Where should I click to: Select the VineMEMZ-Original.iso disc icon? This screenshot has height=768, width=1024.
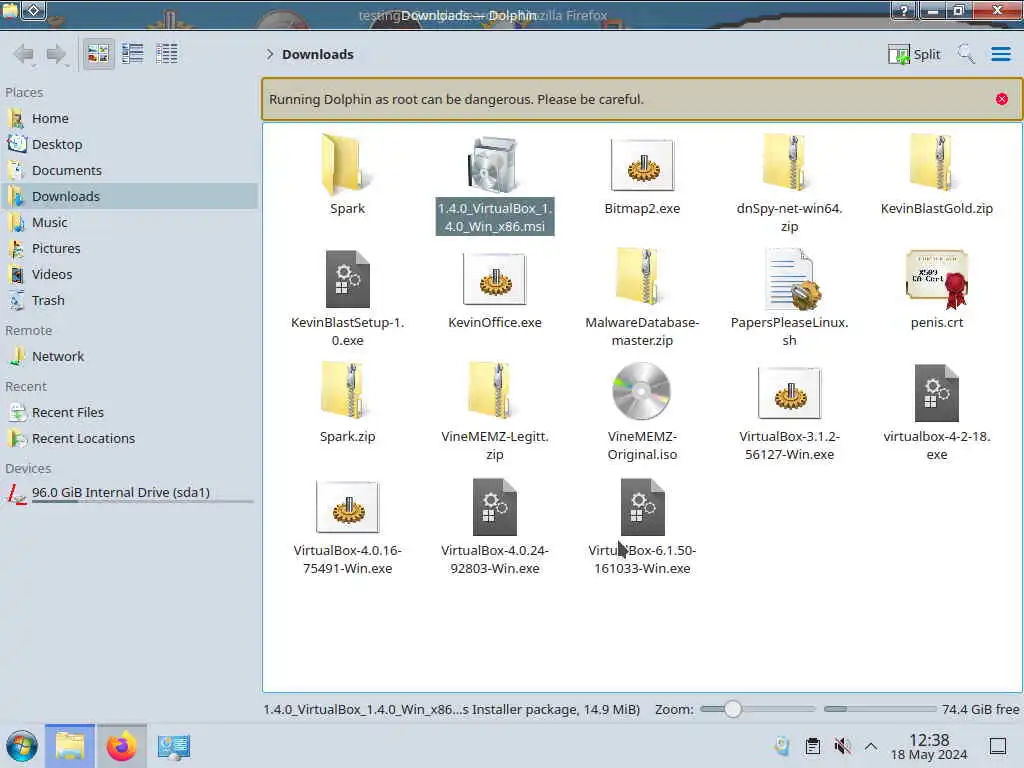click(x=641, y=391)
